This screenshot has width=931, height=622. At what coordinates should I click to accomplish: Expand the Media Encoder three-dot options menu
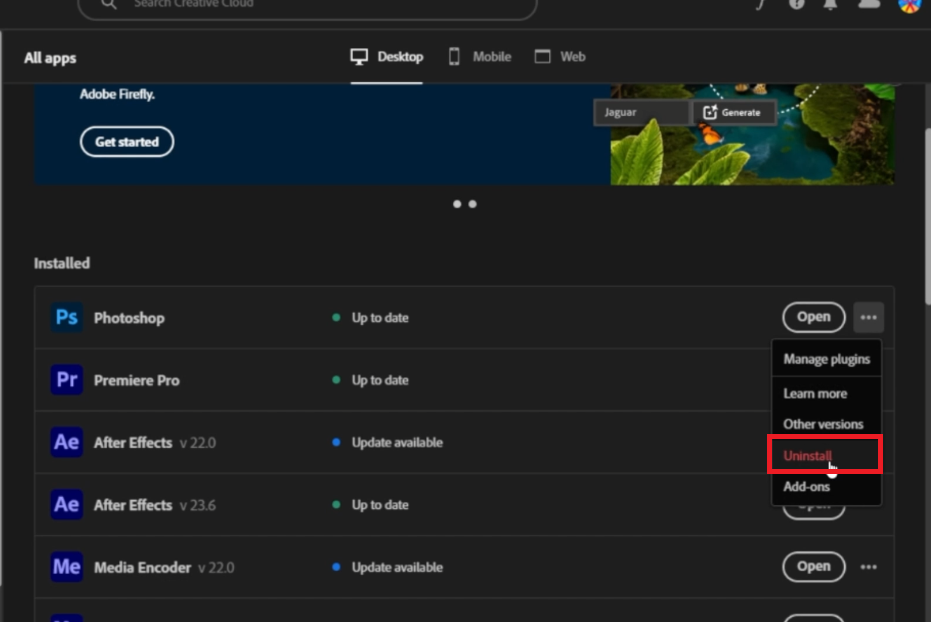click(x=868, y=567)
